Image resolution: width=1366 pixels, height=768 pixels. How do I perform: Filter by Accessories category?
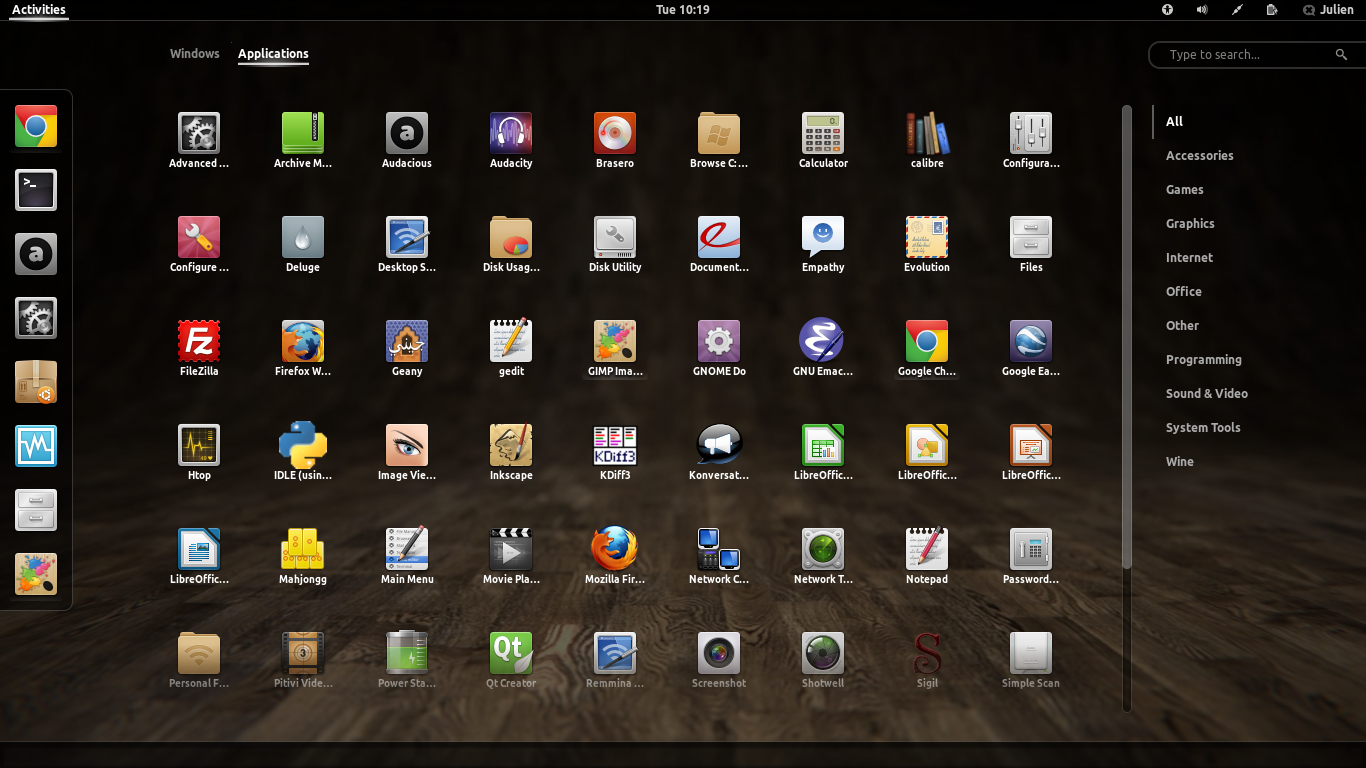click(1199, 155)
